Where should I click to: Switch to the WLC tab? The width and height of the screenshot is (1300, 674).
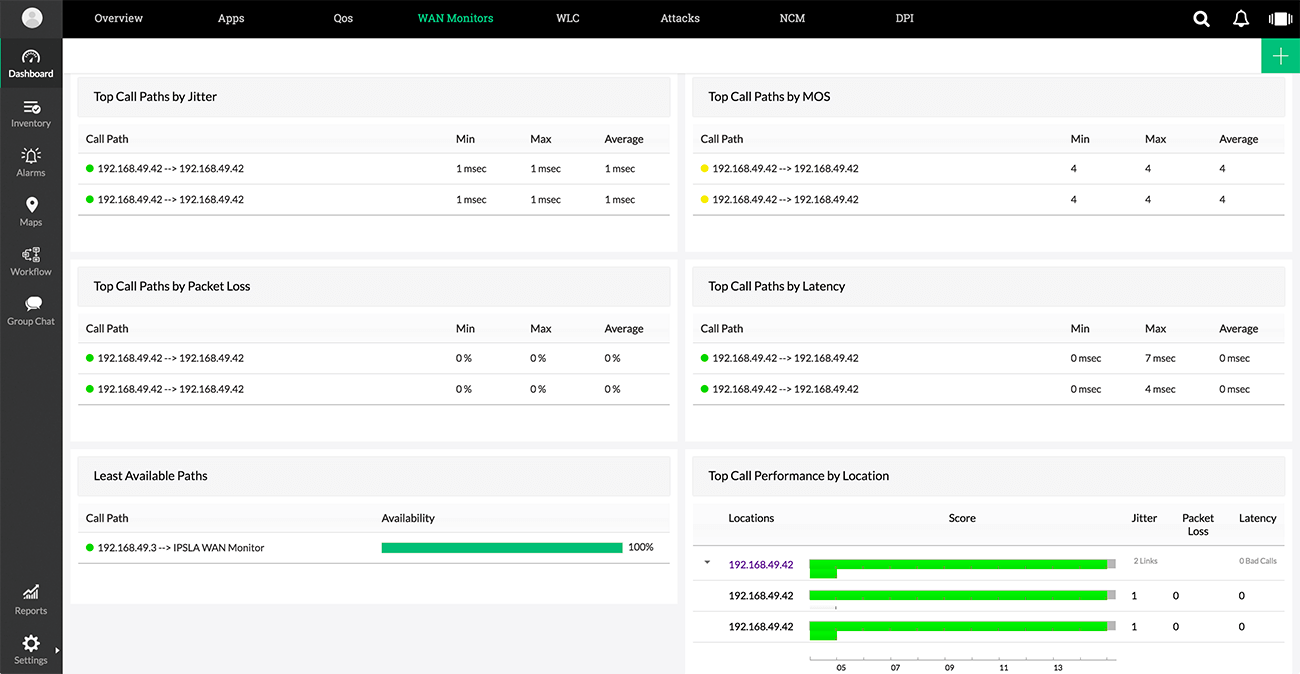(x=568, y=18)
